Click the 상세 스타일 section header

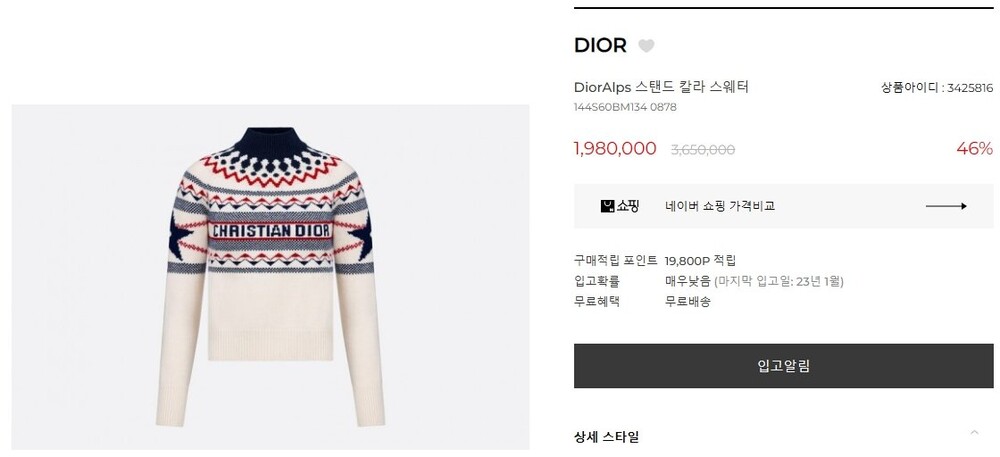click(x=607, y=437)
